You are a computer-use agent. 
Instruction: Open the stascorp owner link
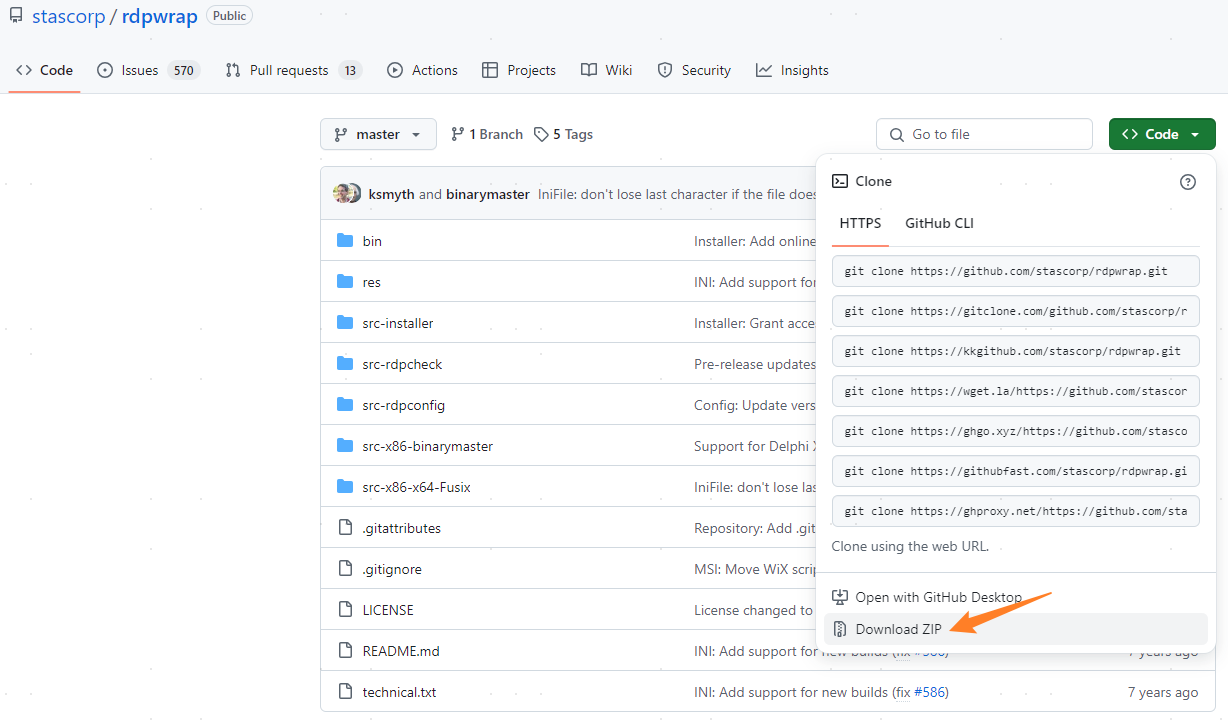coord(69,17)
